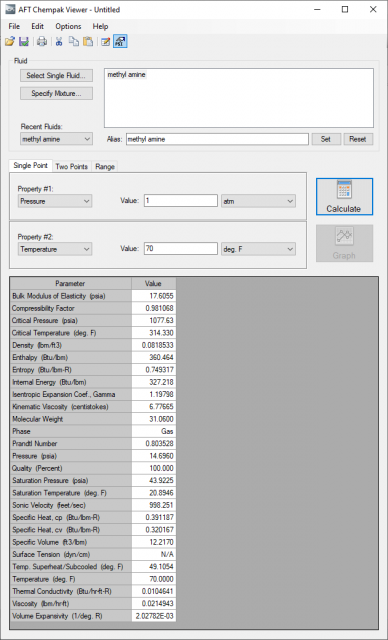The image size is (388, 640).
Task: Select the Saturation Pressure row label
Action: click(70, 480)
